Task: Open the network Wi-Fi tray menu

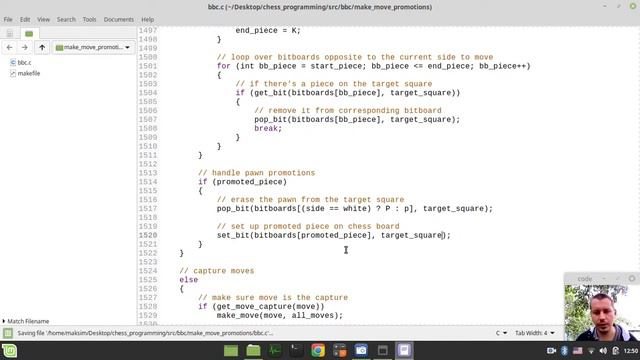Action: [x=591, y=351]
